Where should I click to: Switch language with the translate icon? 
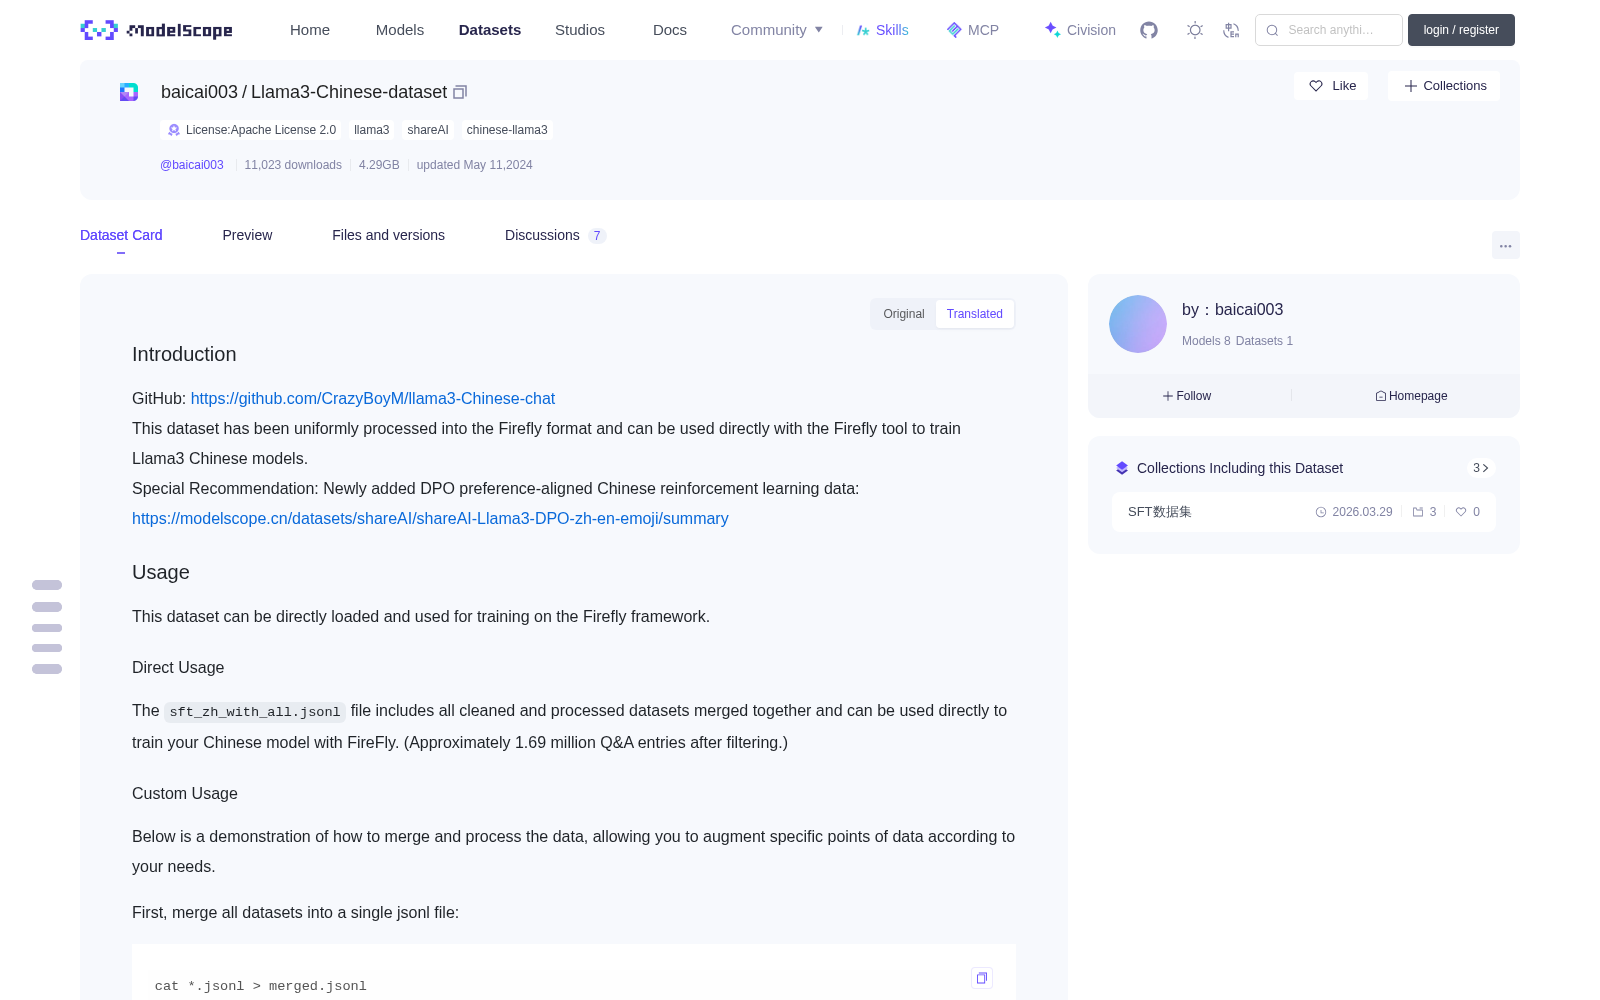(1231, 30)
